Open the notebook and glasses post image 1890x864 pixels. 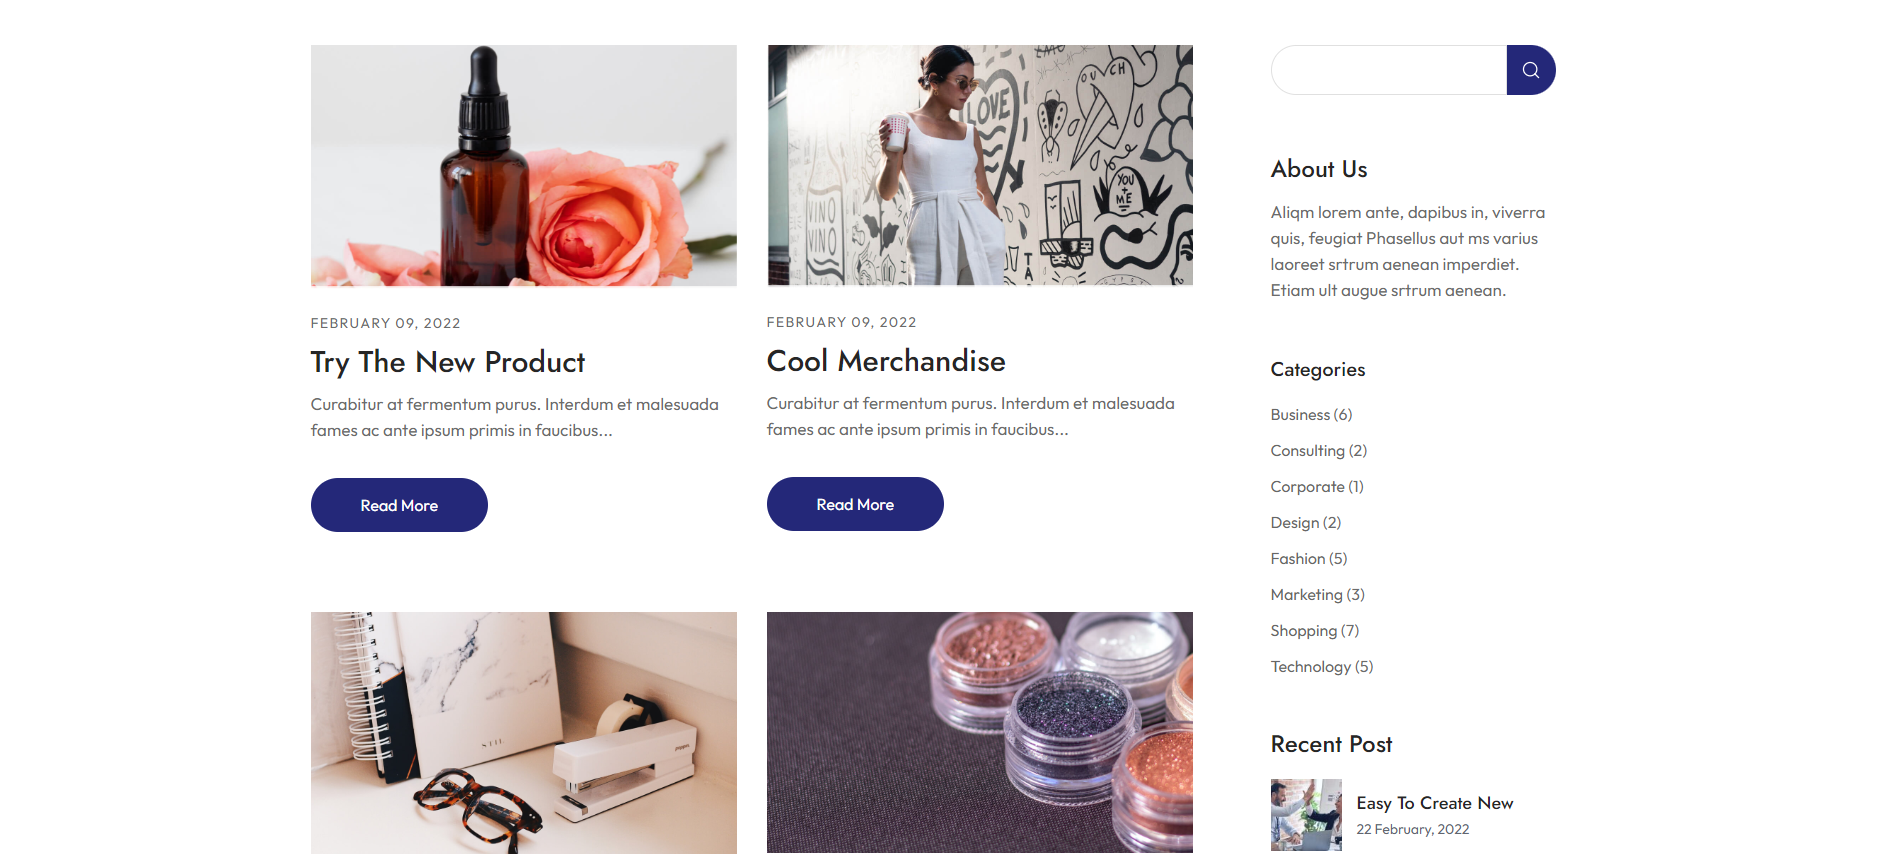click(524, 733)
